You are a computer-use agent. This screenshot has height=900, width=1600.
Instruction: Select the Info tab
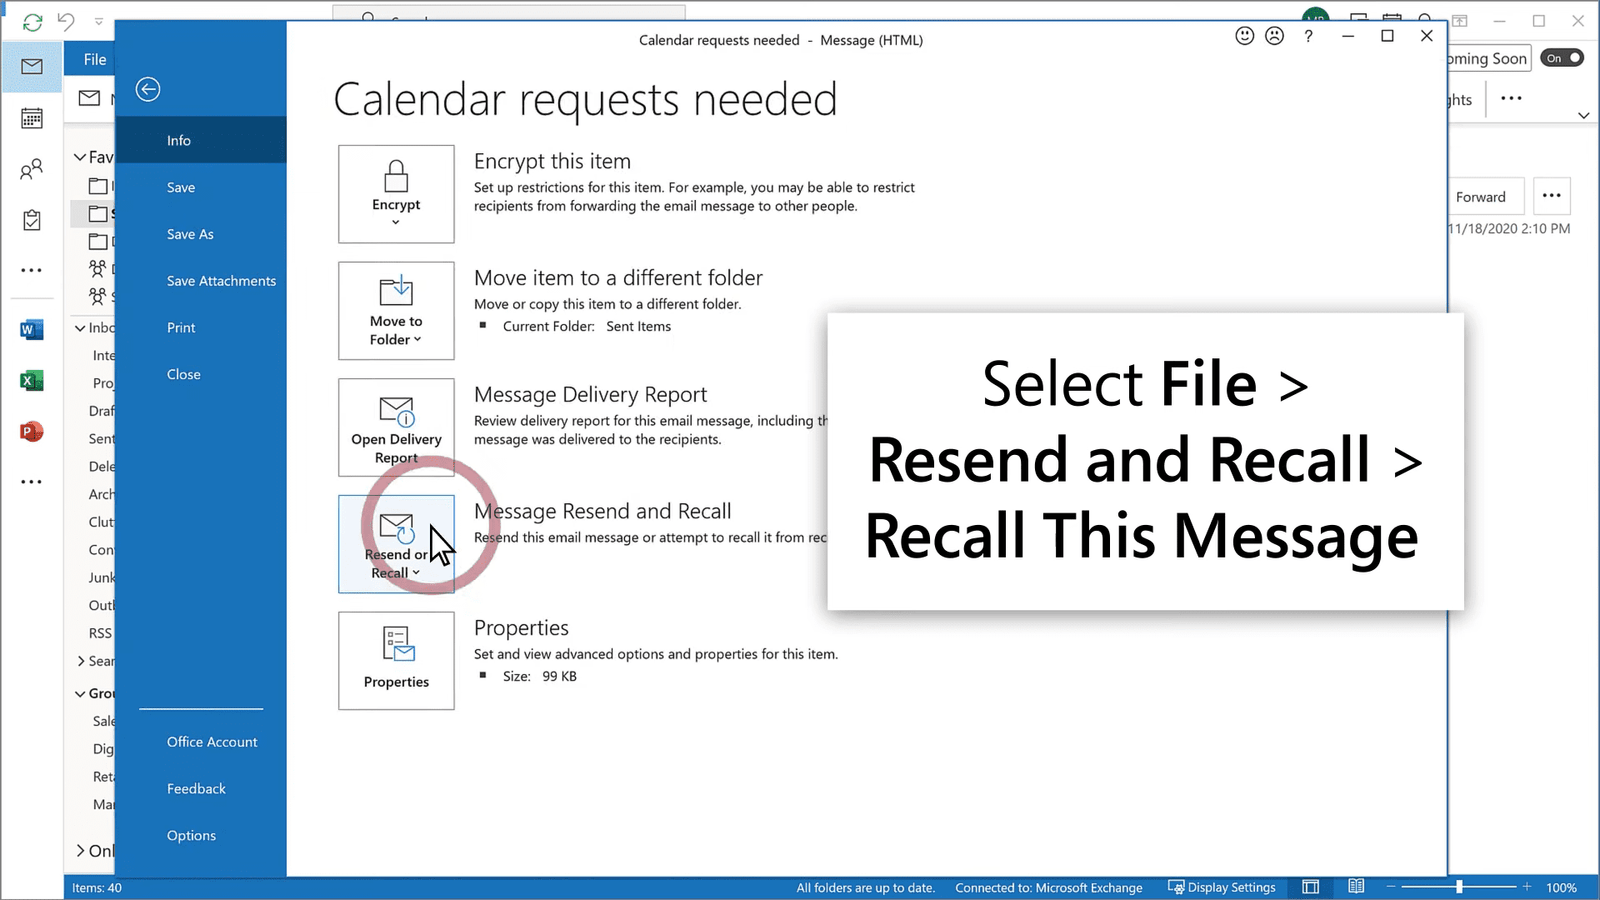(x=201, y=140)
